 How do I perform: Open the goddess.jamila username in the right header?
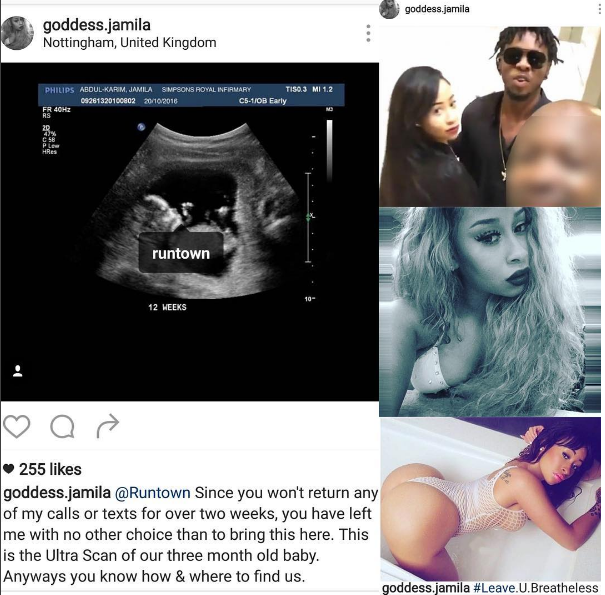(437, 9)
